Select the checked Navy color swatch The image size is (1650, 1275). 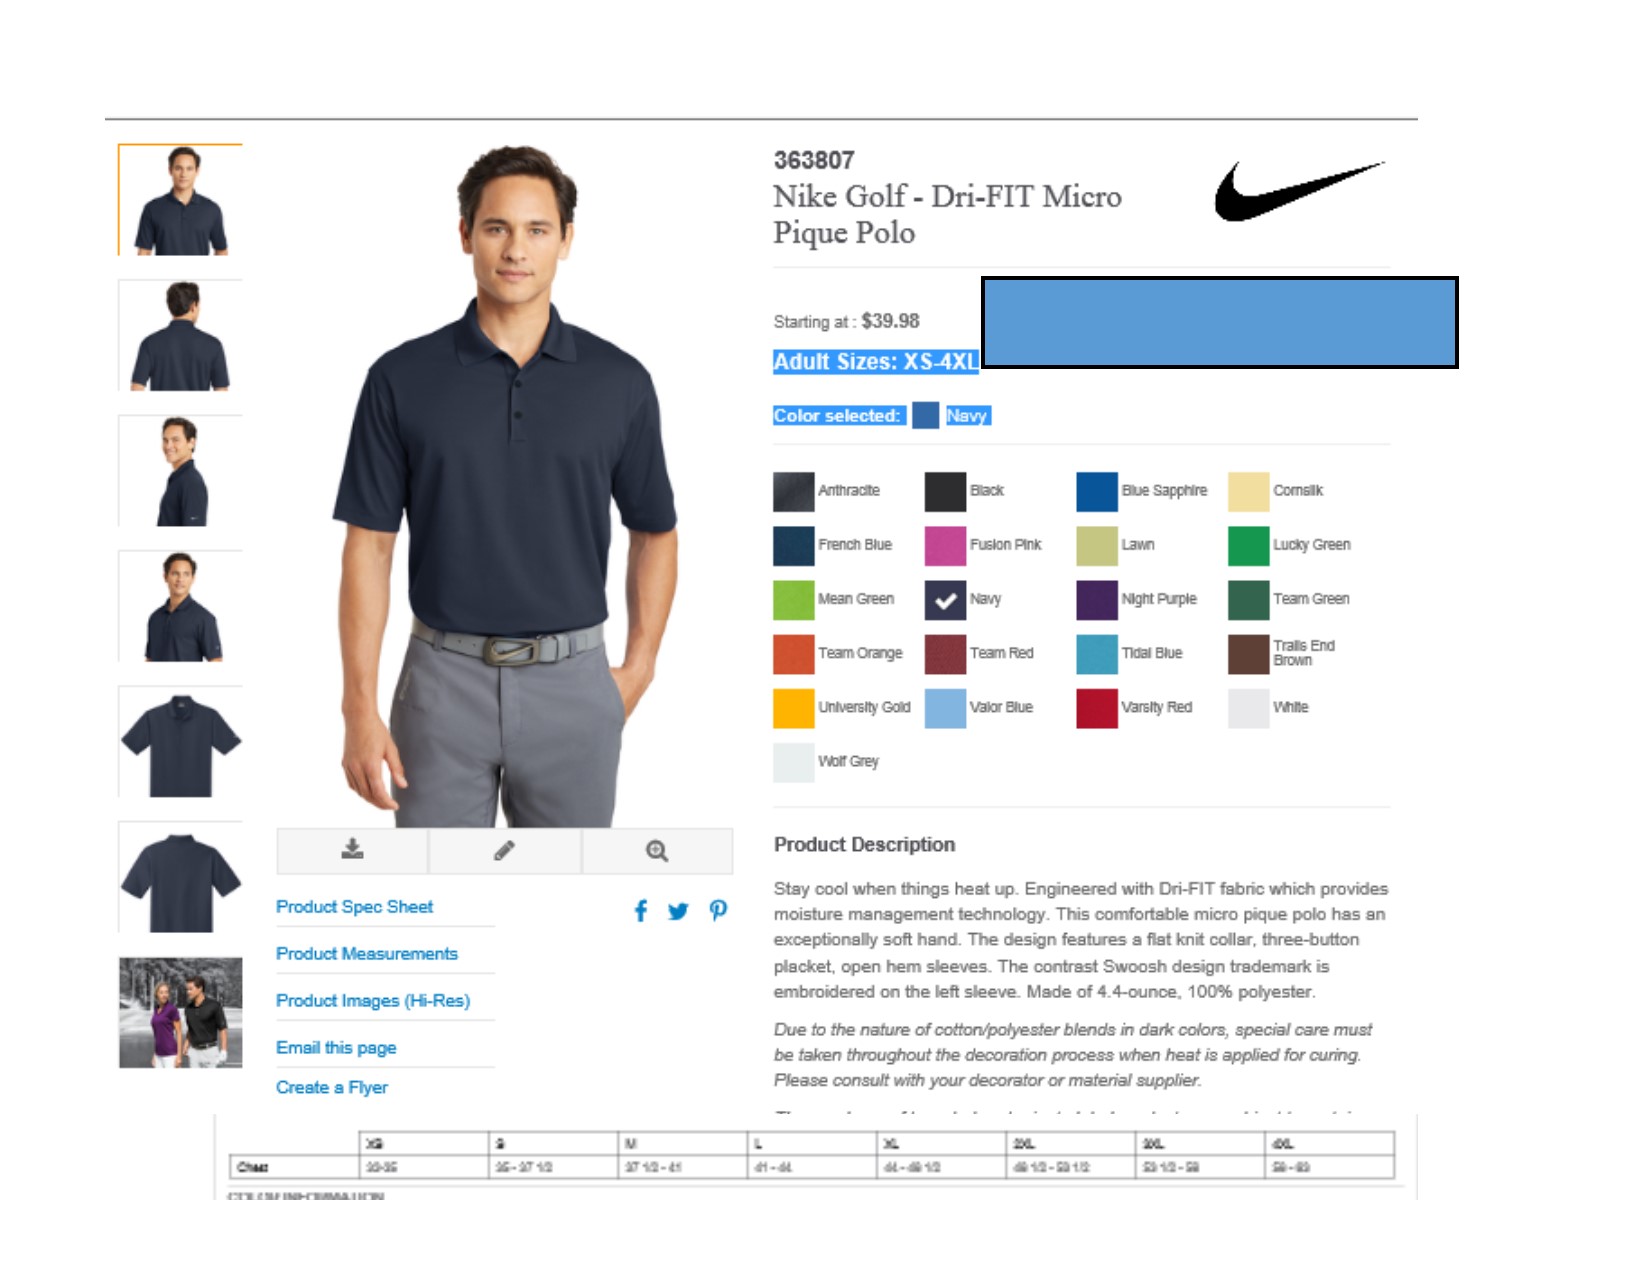point(945,599)
